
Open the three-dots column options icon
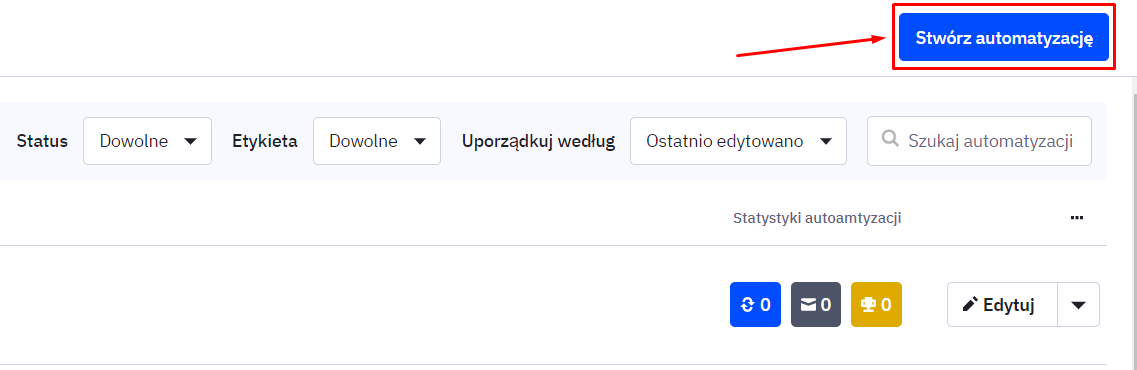tap(1077, 218)
